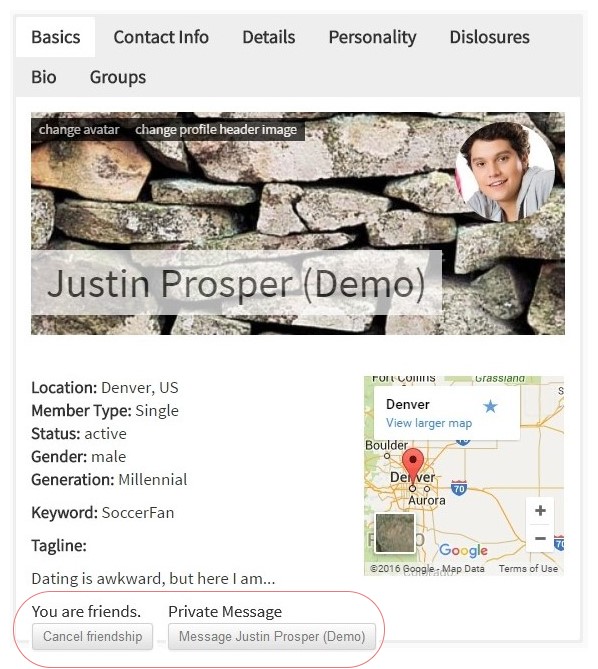Switch to the Contact Info tab
598x669 pixels.
coord(161,37)
